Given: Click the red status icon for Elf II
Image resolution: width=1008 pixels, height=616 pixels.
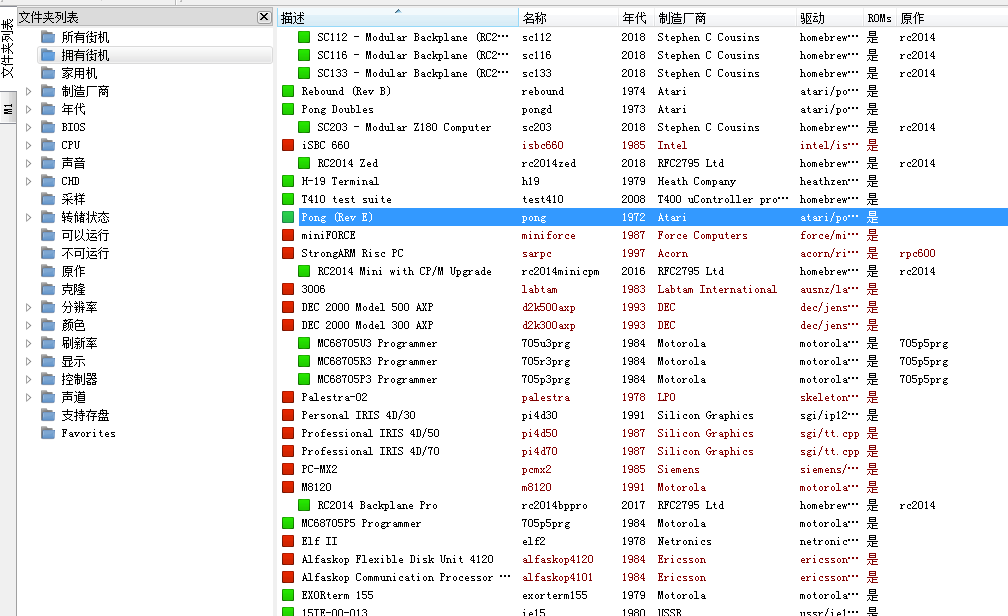Looking at the screenshot, I should pyautogui.click(x=288, y=541).
